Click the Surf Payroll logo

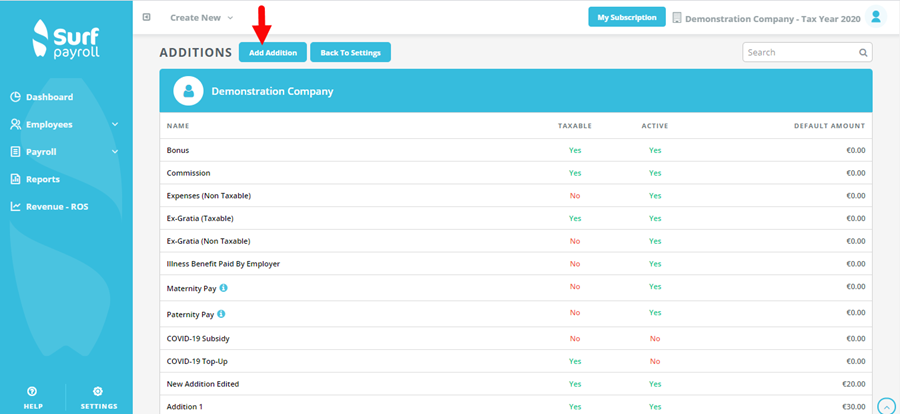point(66,38)
